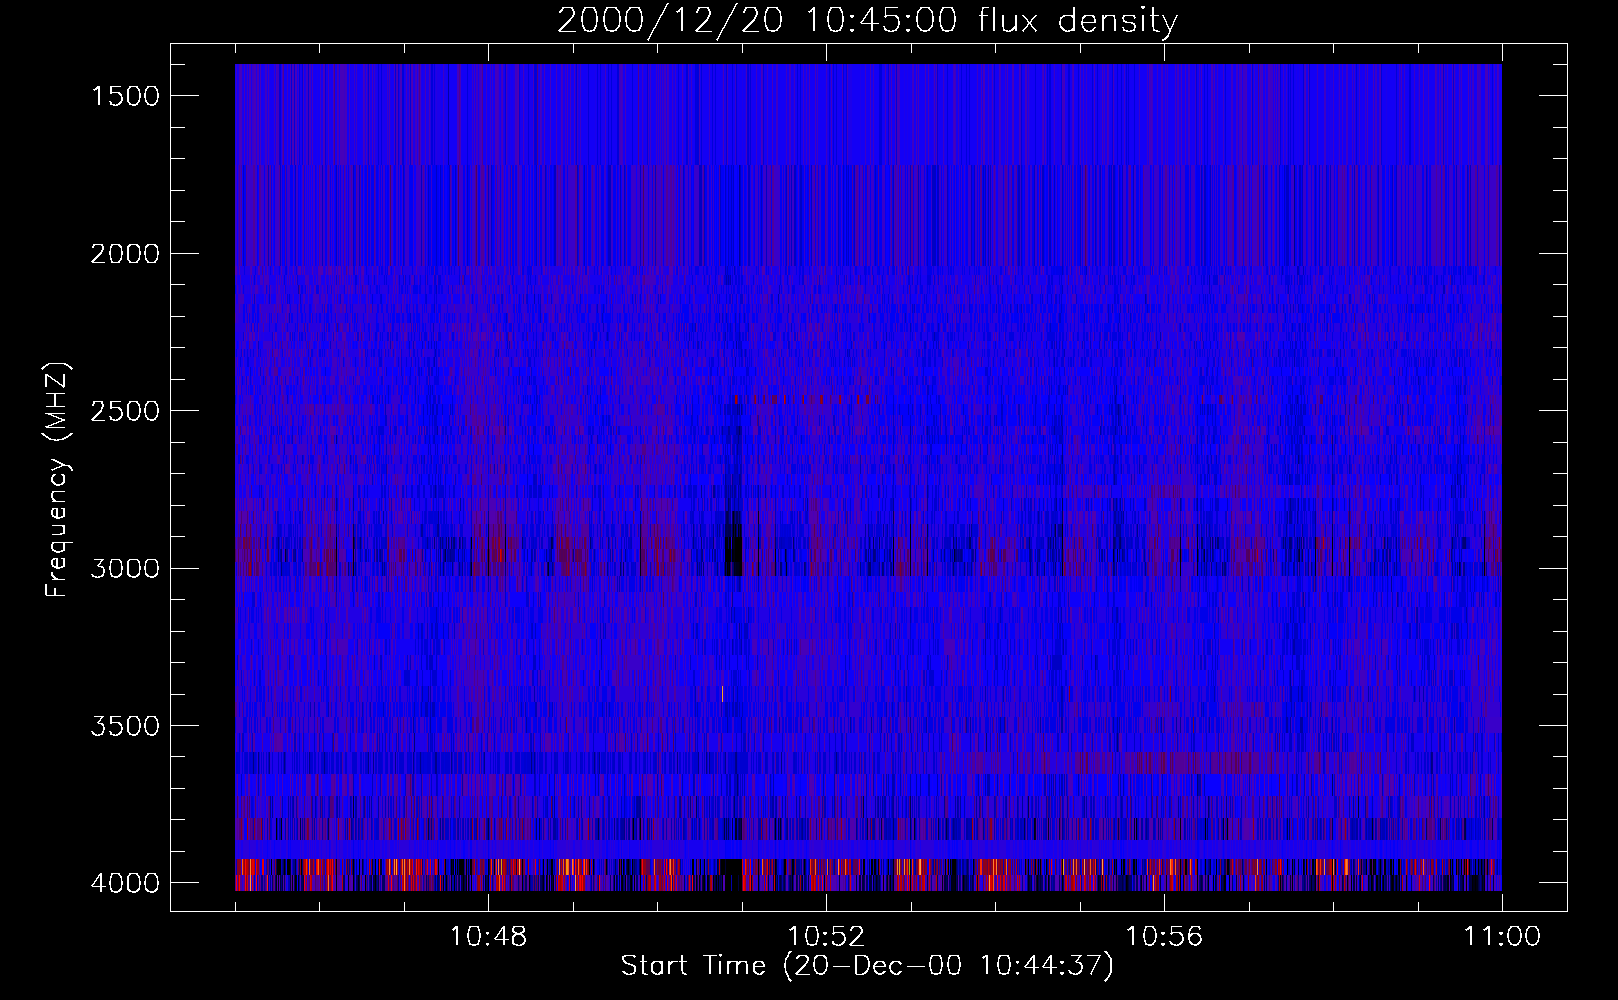Click the 'Start Time (20-Dec-00 10:44:37)' axis title
Image resolution: width=1618 pixels, height=1000 pixels.
coord(867,966)
